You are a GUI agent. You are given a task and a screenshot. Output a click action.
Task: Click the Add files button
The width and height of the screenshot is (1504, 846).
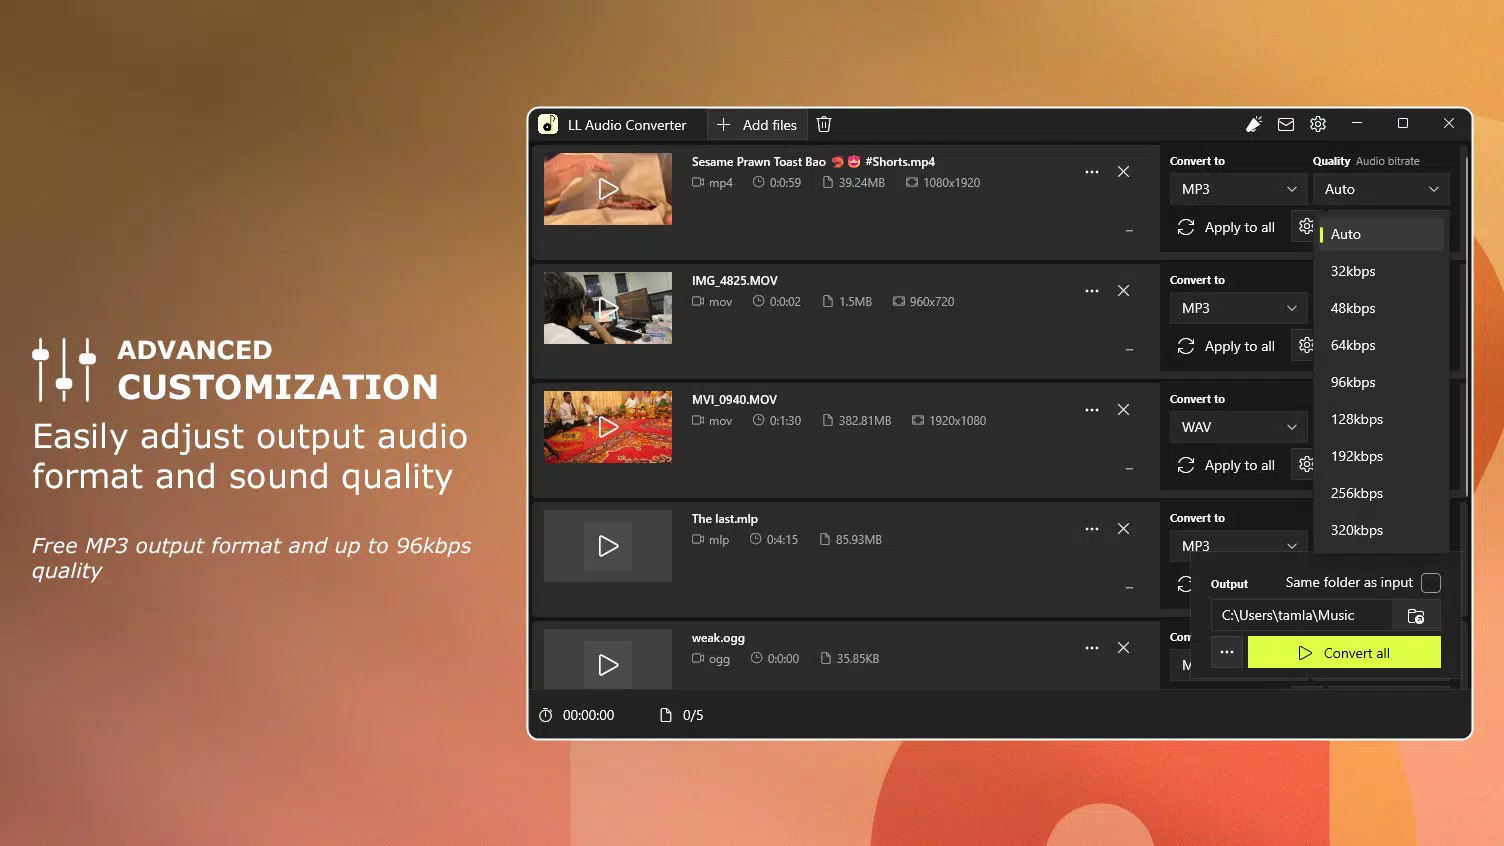(x=757, y=125)
